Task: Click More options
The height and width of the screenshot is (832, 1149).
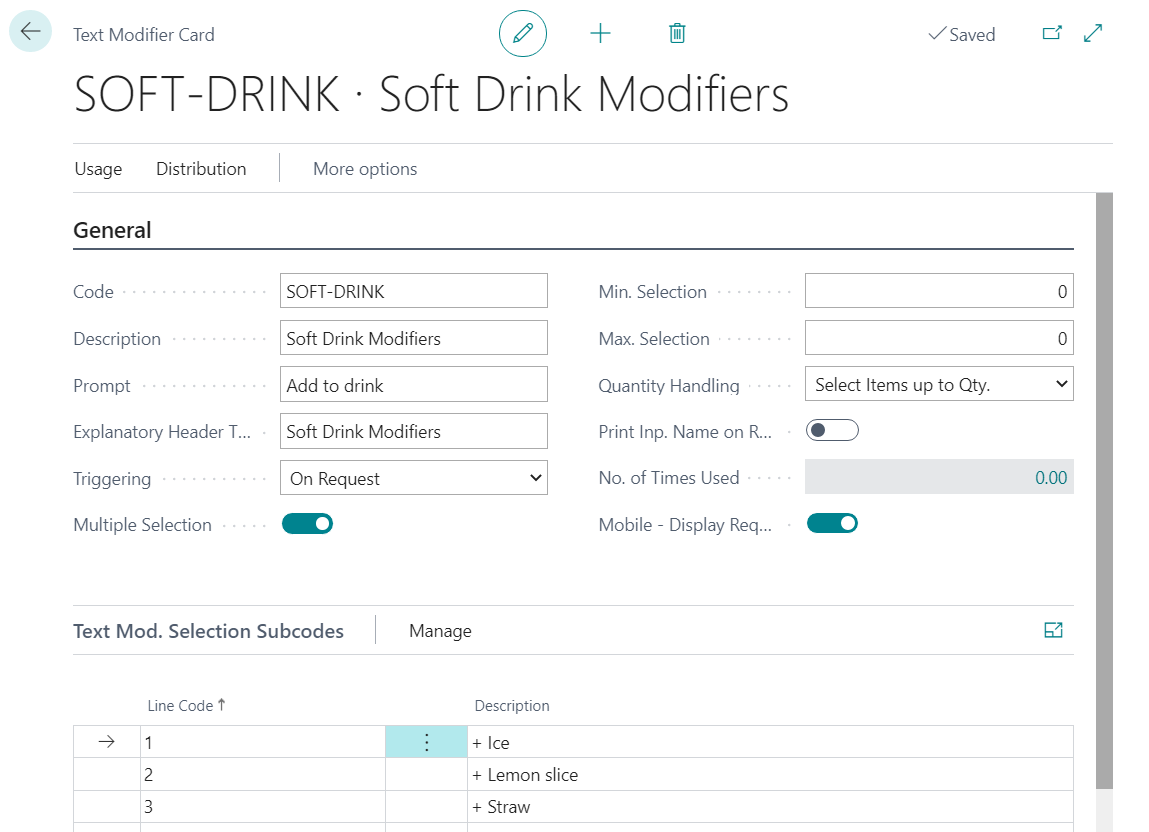Action: [365, 169]
